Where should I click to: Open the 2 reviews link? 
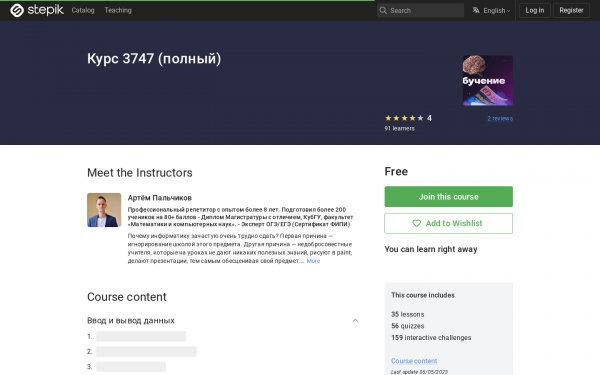pos(500,119)
